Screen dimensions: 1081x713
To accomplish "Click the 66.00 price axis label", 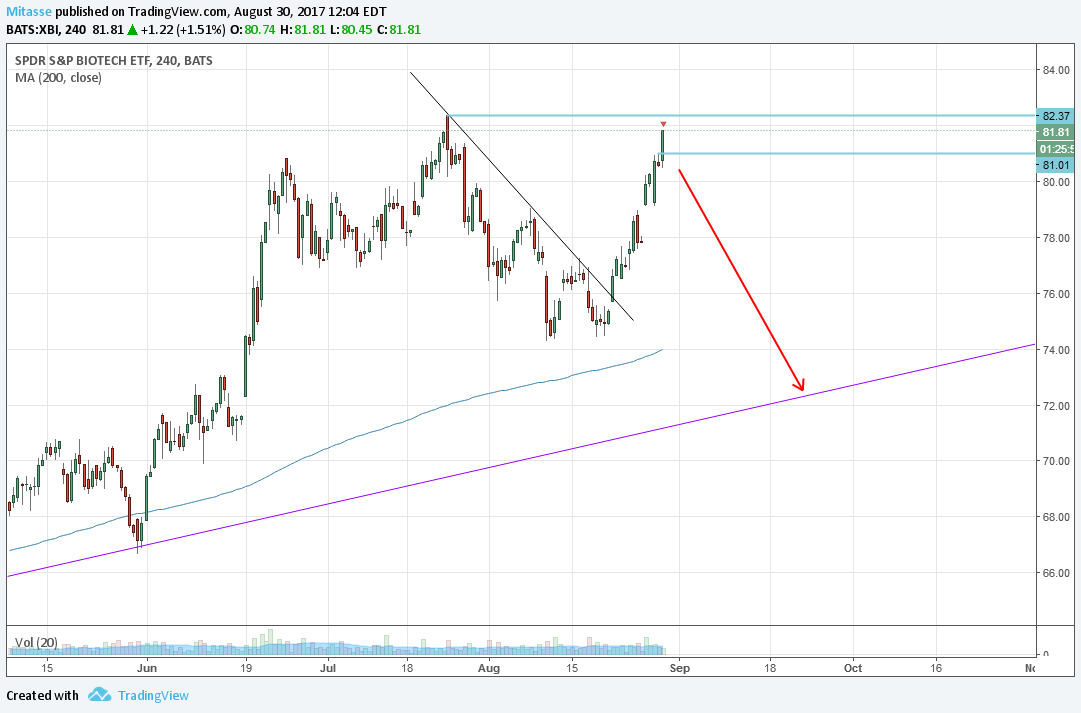I will 1056,572.
